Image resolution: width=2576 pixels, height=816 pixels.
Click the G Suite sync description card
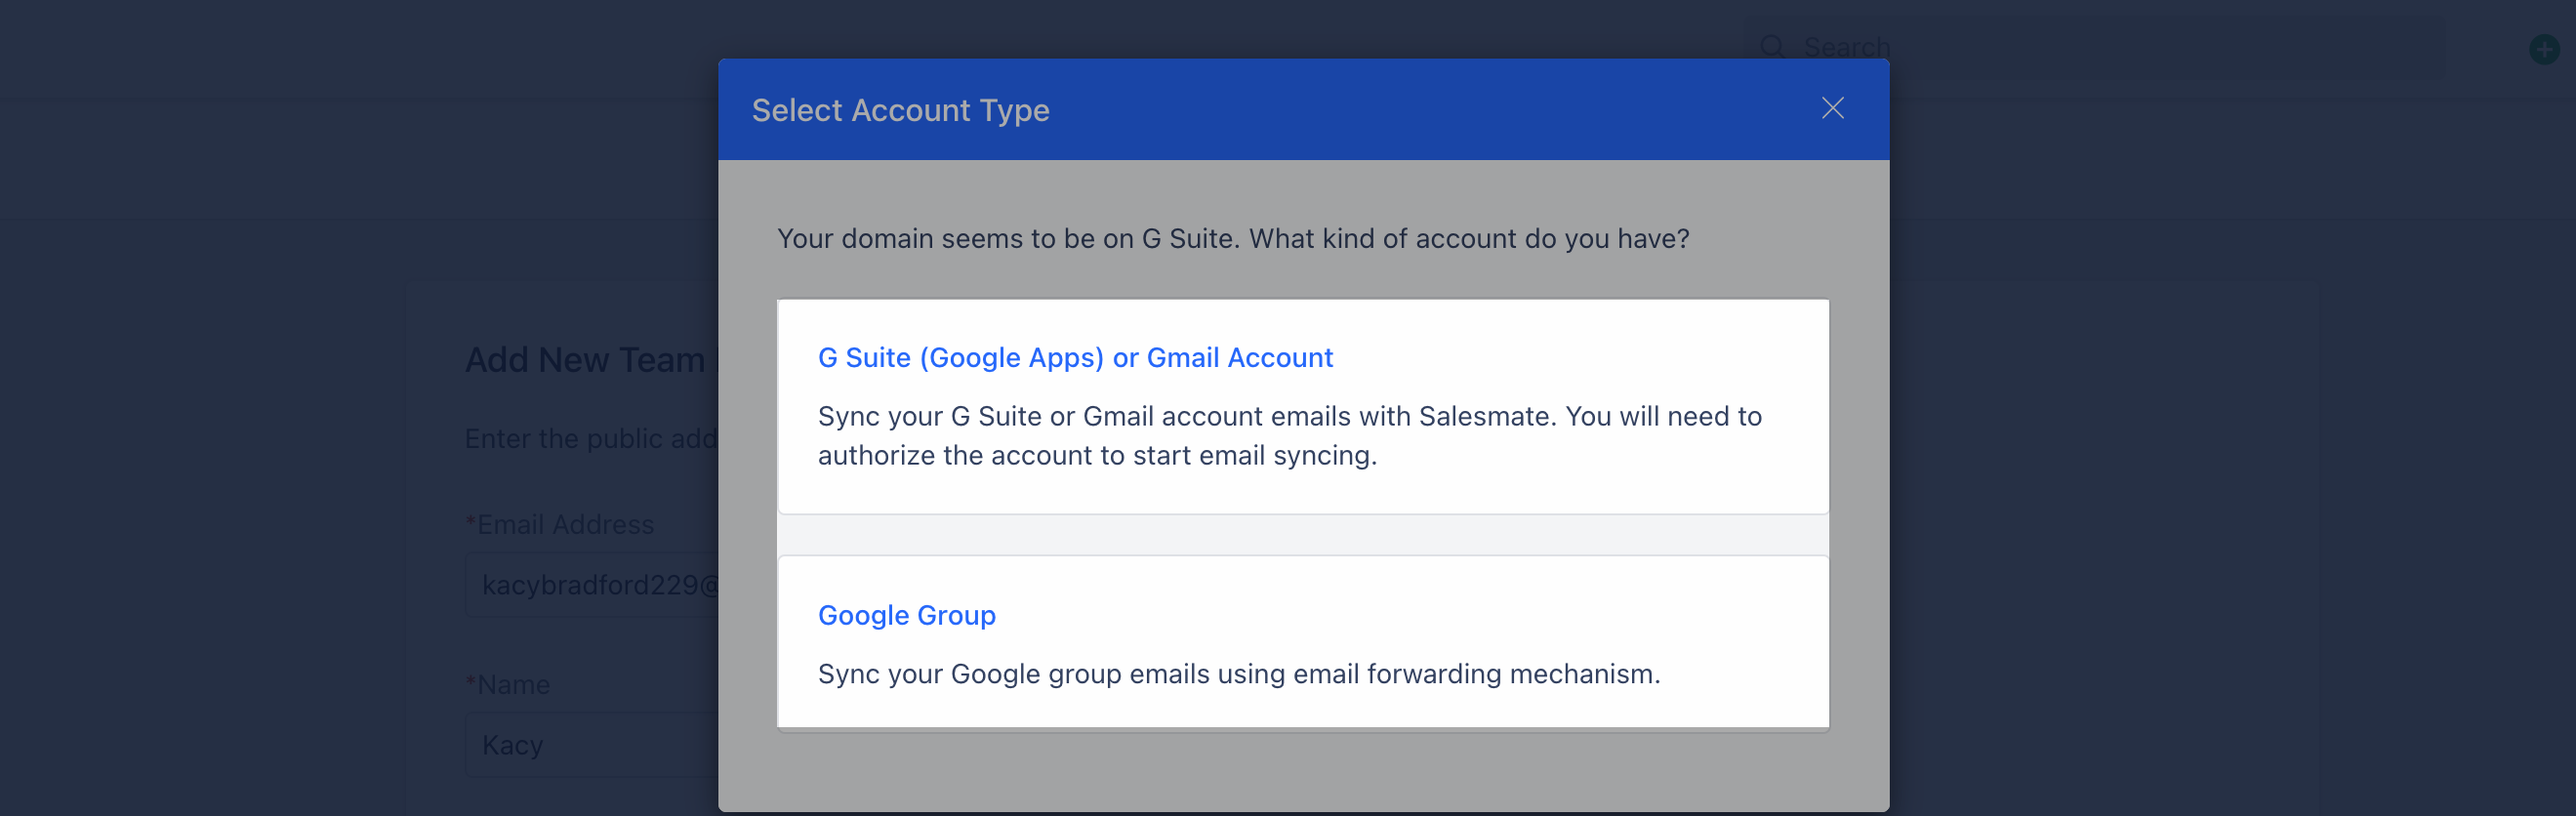tap(1303, 406)
